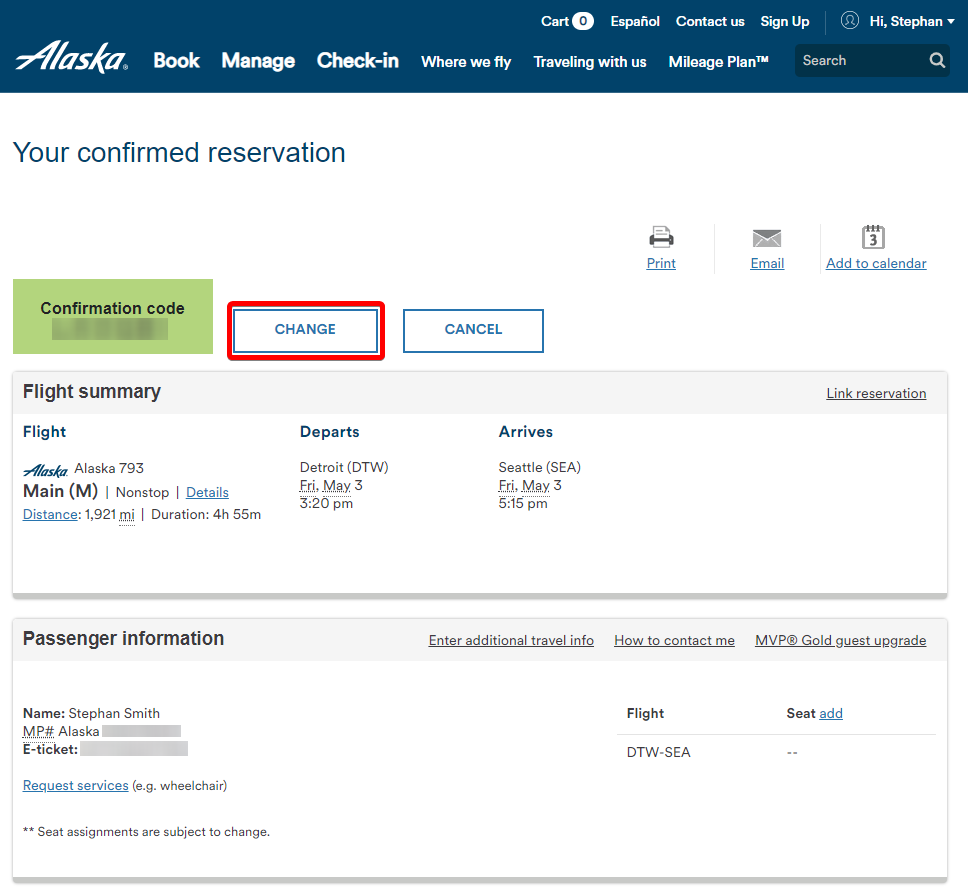The height and width of the screenshot is (893, 968).
Task: Click the Distance link
Action: [x=50, y=515]
